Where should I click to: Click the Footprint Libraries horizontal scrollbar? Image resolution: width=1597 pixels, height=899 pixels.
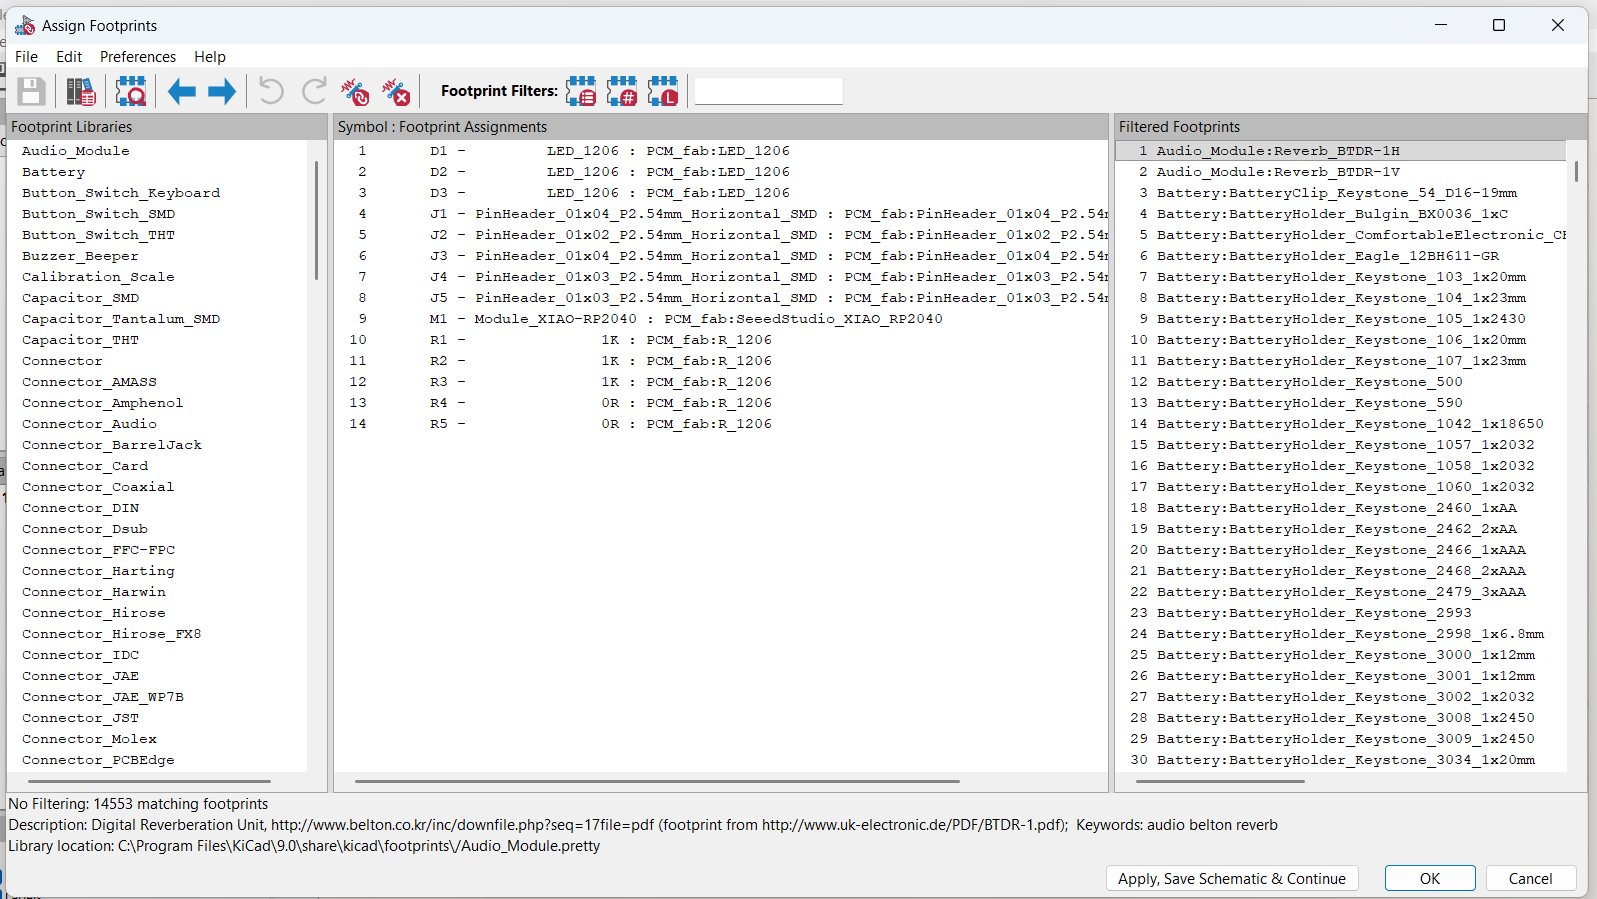click(147, 781)
